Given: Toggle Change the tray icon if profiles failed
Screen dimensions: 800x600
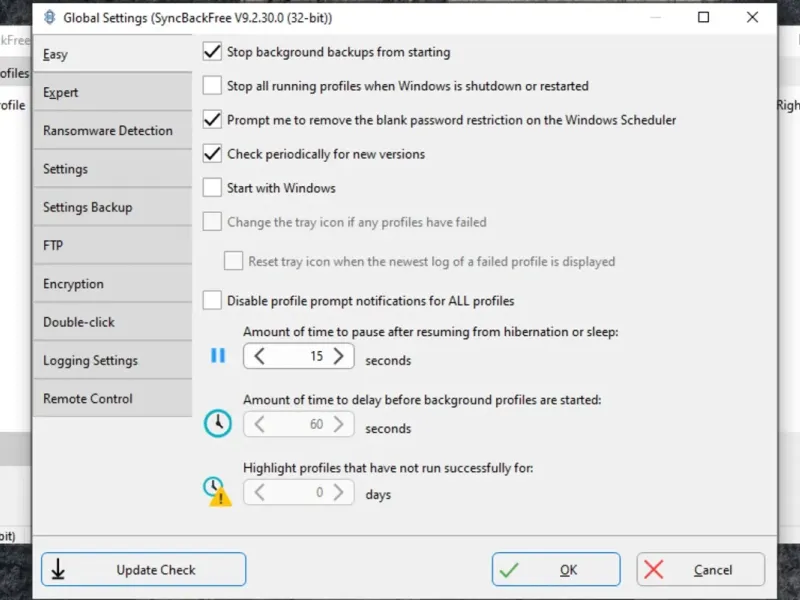Looking at the screenshot, I should pyautogui.click(x=212, y=222).
